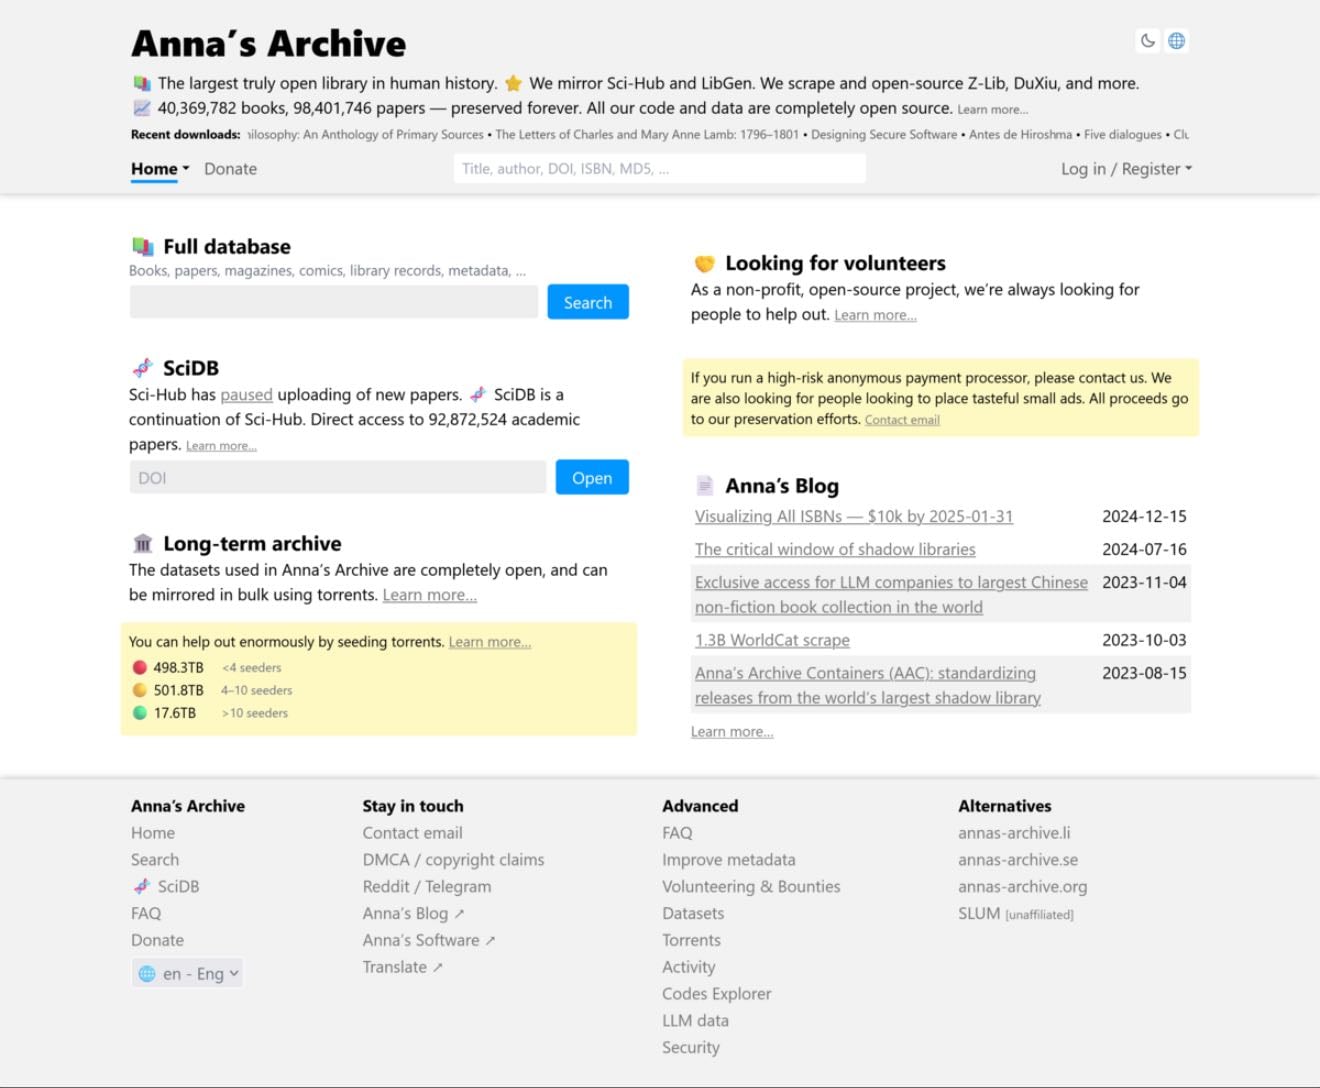Screen dimensions: 1320x1088
Task: Open the 'paused' link in SciDB text
Action: point(247,395)
